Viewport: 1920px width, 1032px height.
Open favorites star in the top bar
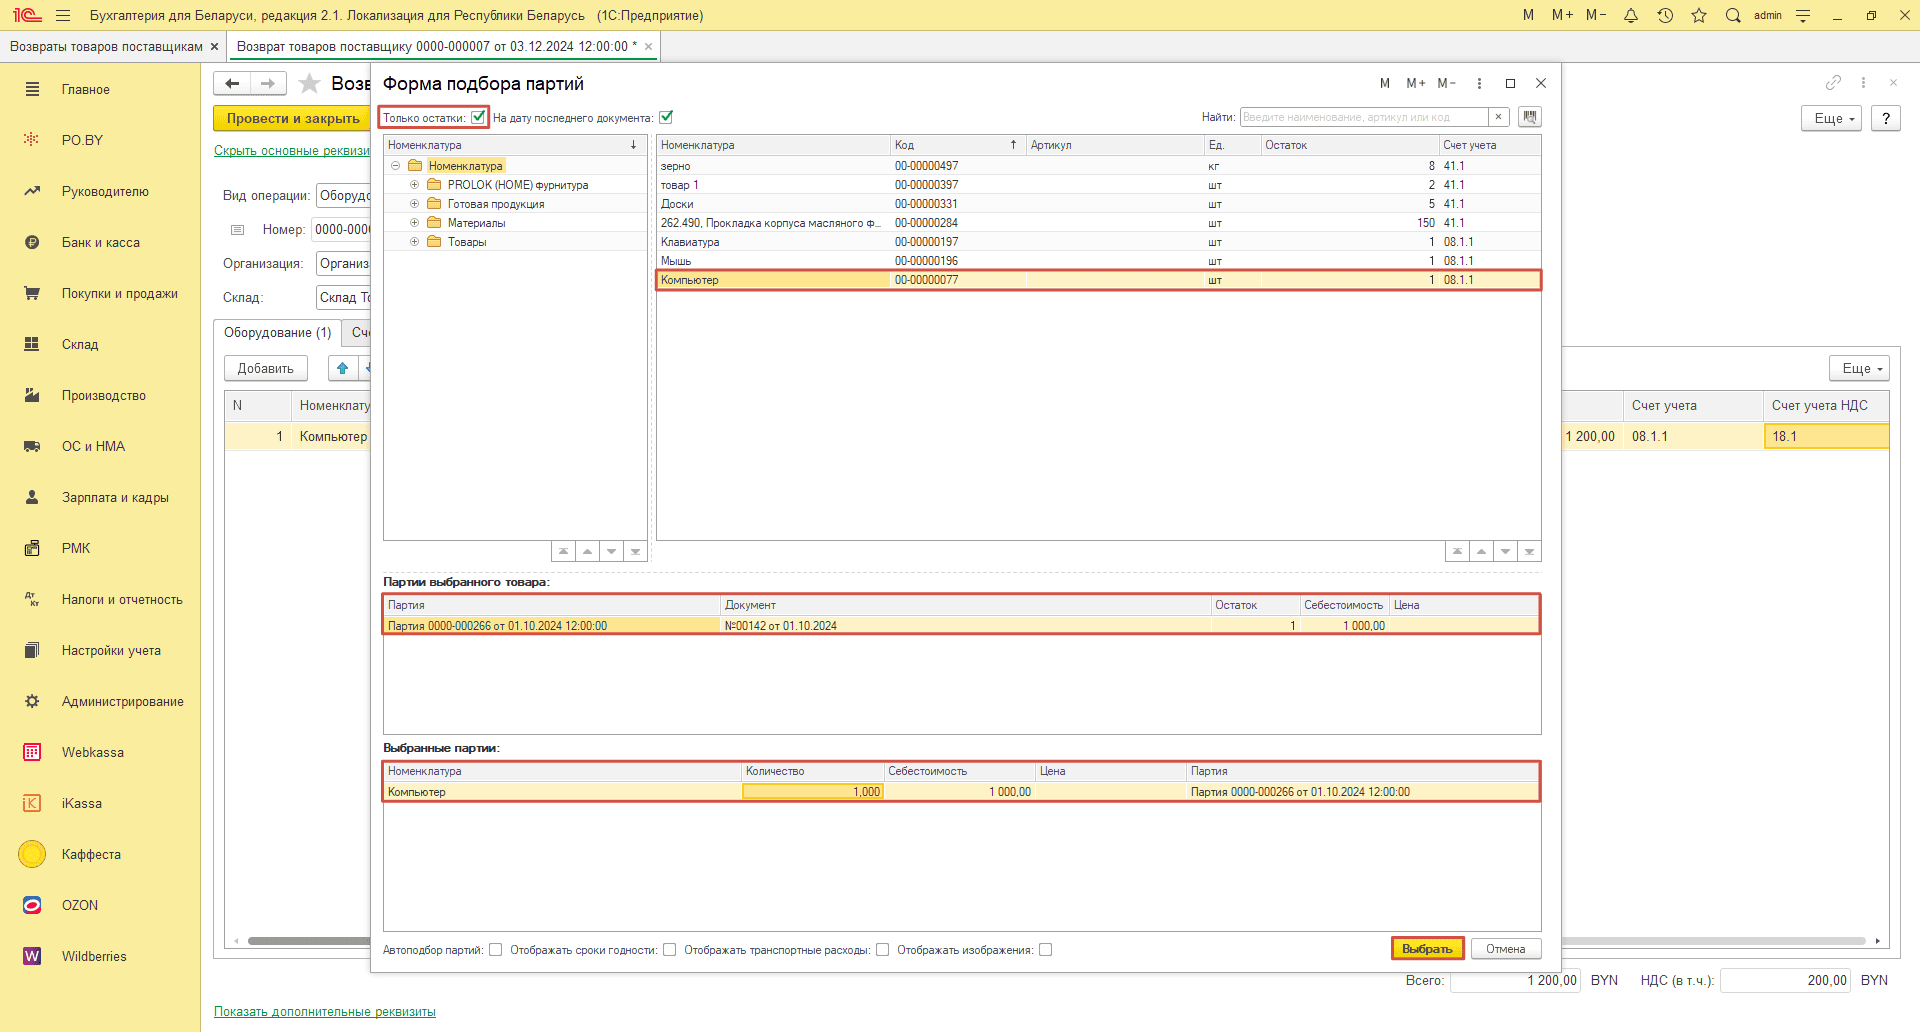[1699, 15]
